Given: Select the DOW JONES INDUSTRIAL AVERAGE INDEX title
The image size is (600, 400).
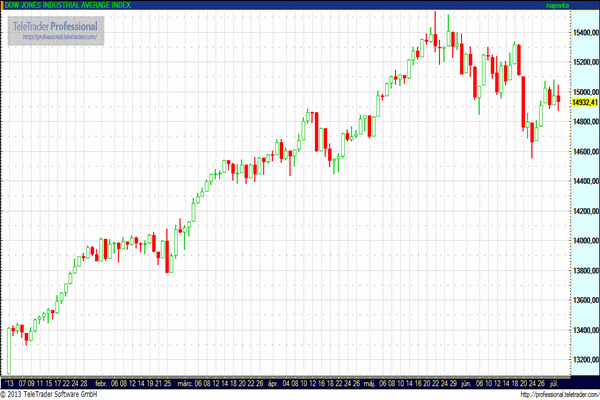Looking at the screenshot, I should pyautogui.click(x=68, y=5).
